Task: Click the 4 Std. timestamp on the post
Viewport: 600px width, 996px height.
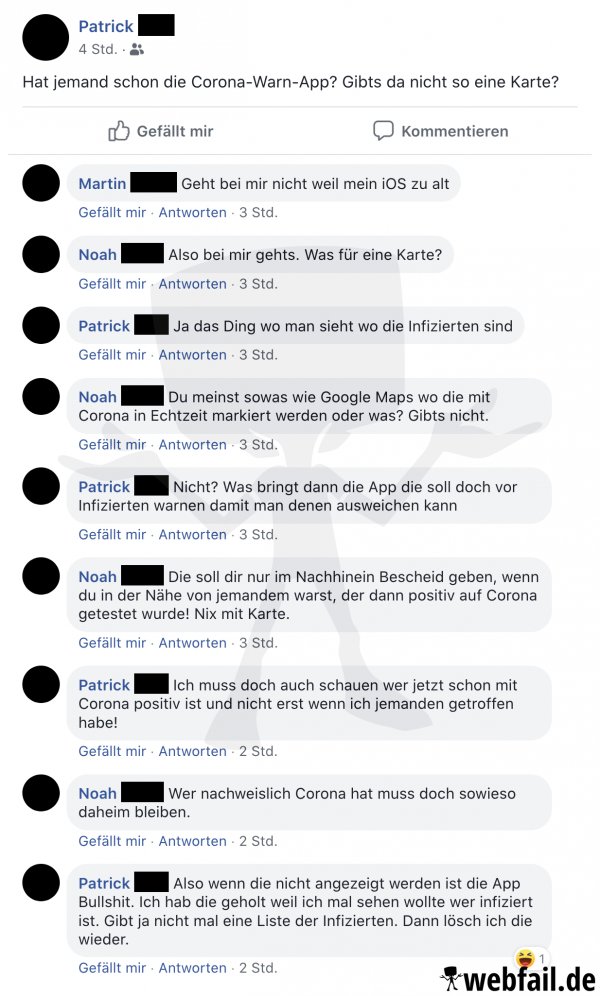Action: click(98, 49)
